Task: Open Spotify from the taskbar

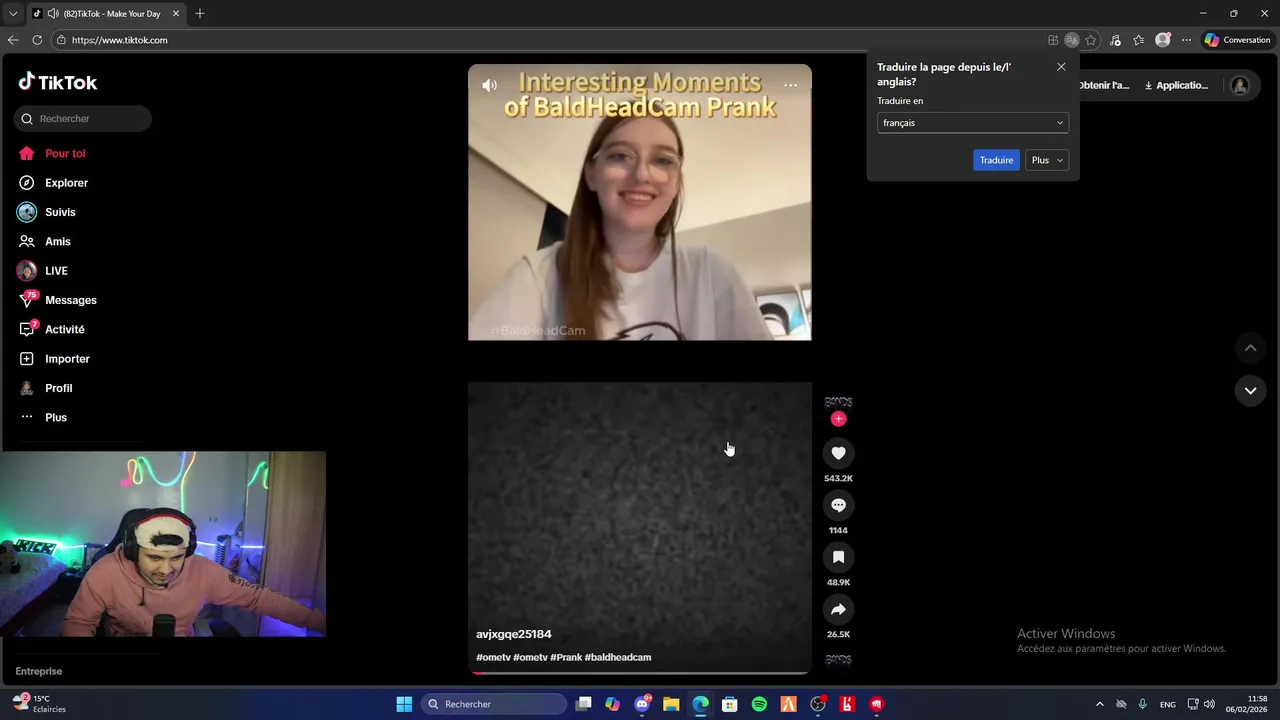Action: pyautogui.click(x=759, y=704)
